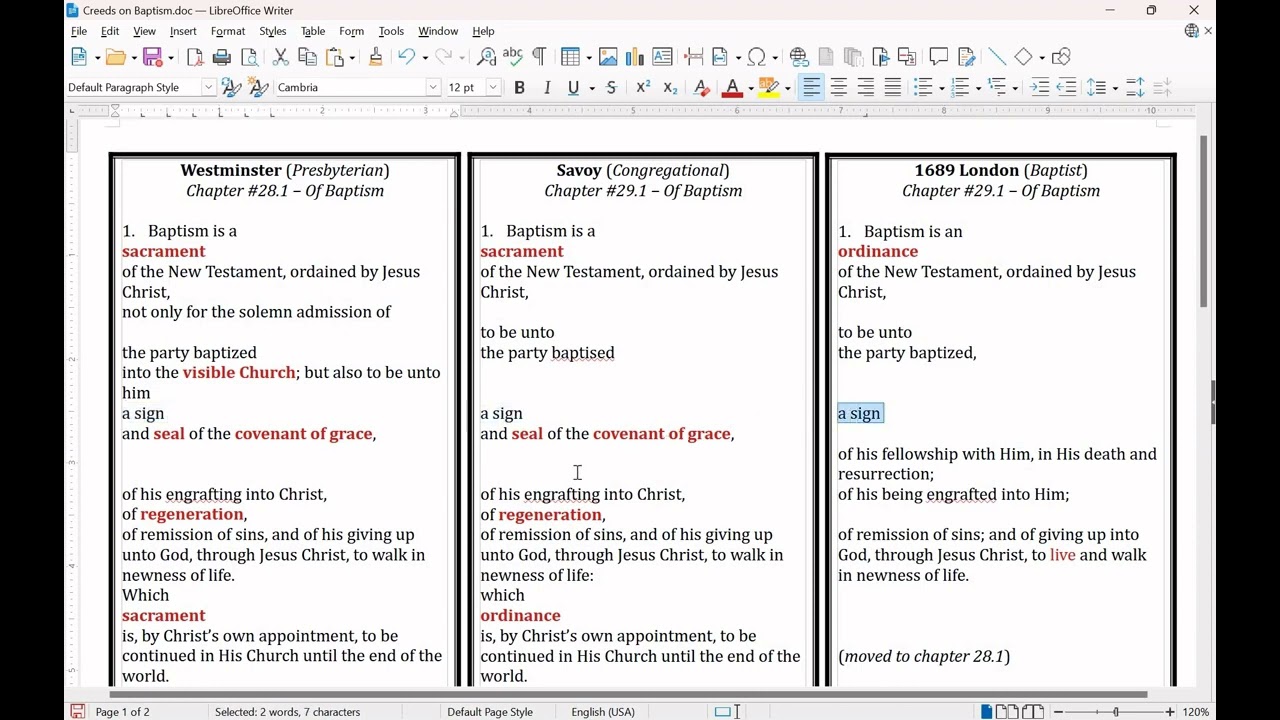1280x720 pixels.
Task: Click the Insert Text Box icon
Action: tap(662, 57)
